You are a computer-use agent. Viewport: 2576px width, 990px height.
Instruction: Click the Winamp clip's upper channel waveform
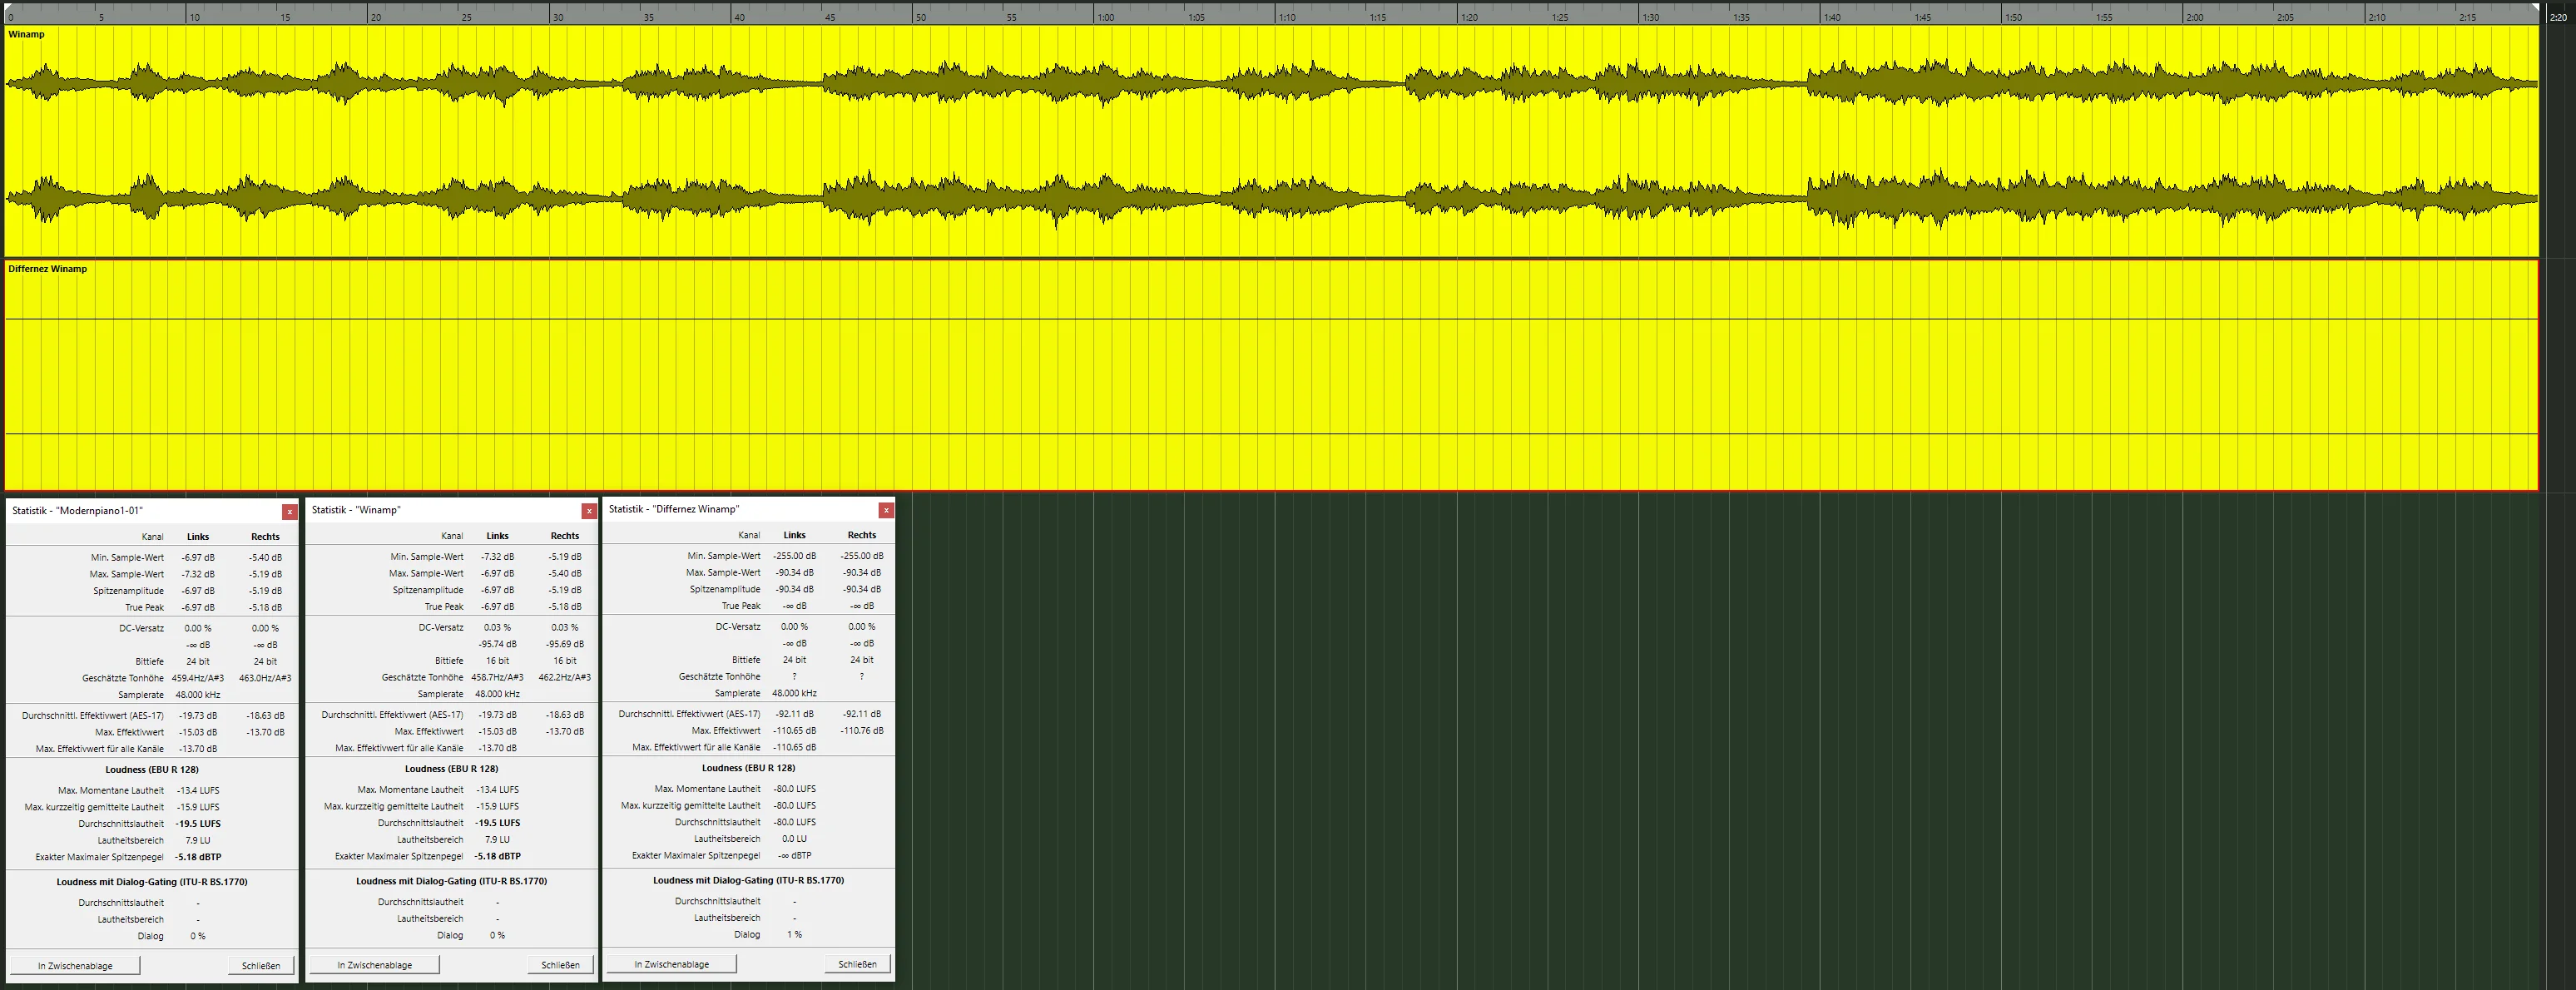tap(1270, 84)
